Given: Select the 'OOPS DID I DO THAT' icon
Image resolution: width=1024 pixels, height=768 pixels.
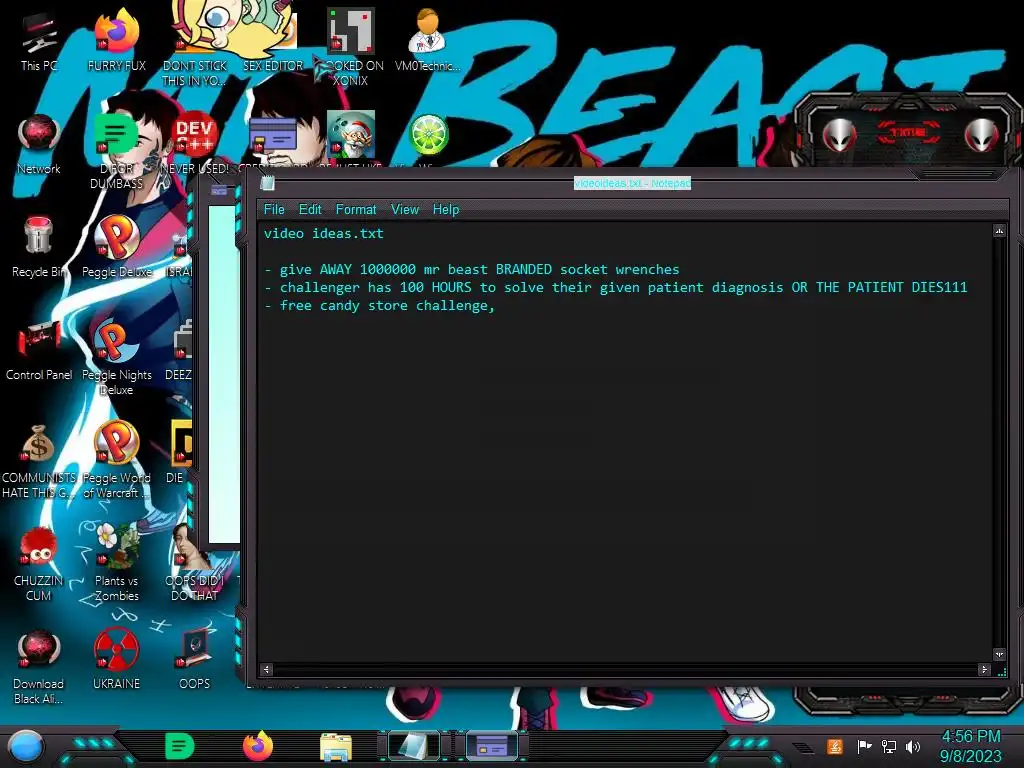Looking at the screenshot, I should (195, 563).
